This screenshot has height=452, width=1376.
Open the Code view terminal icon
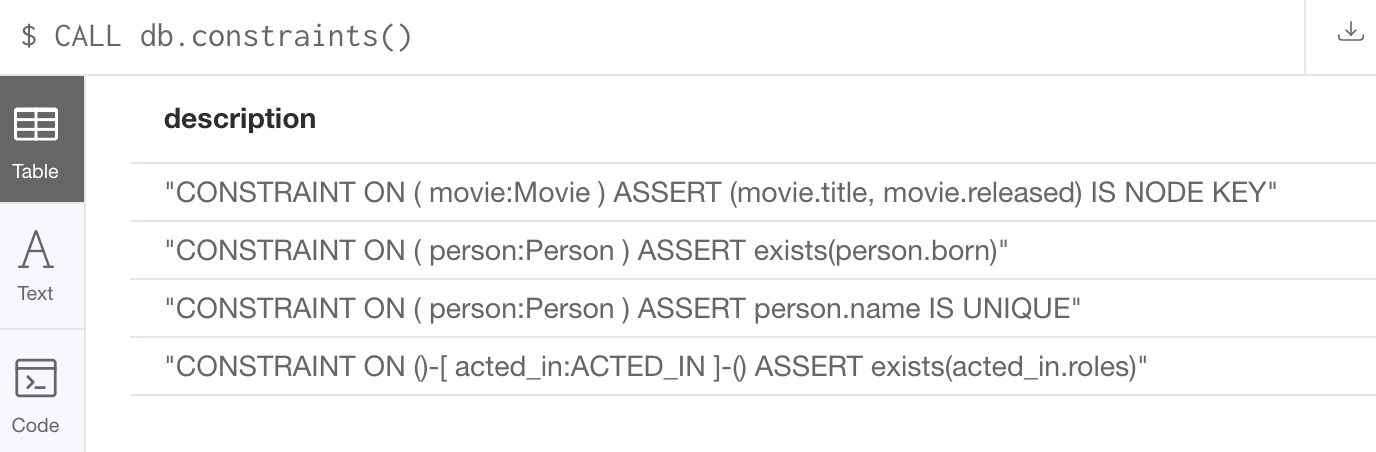click(x=35, y=379)
